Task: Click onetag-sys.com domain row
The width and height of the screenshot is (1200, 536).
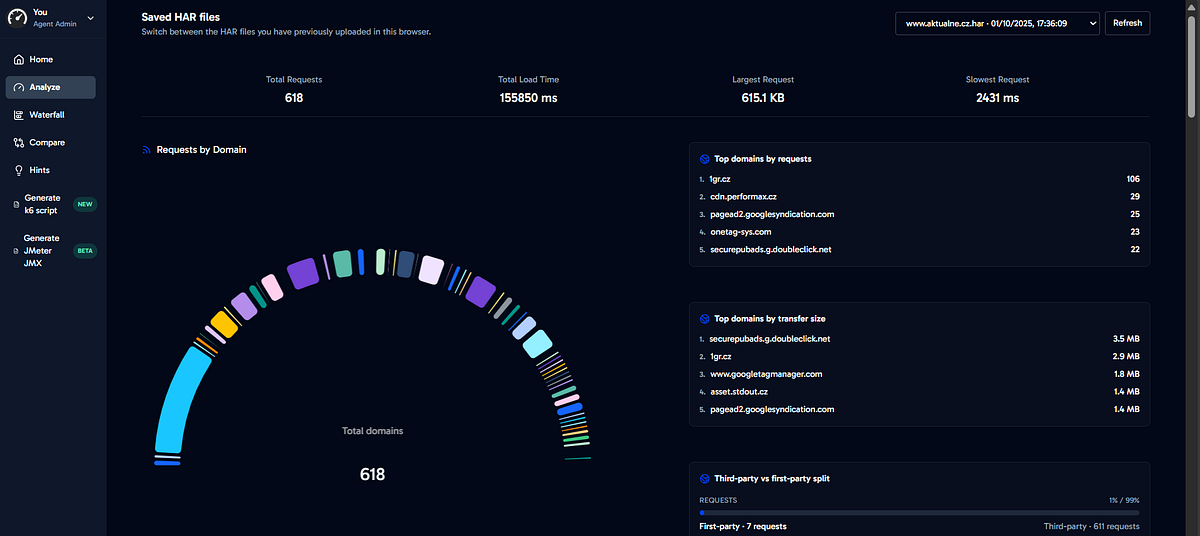Action: pyautogui.click(x=919, y=231)
